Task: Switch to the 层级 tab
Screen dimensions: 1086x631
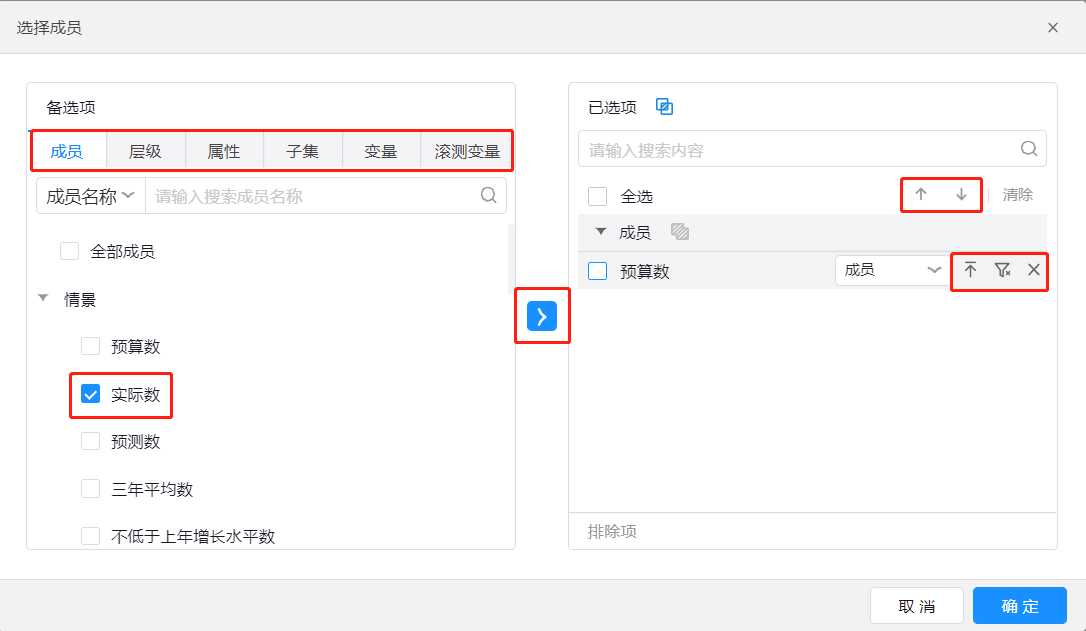Action: click(x=145, y=152)
